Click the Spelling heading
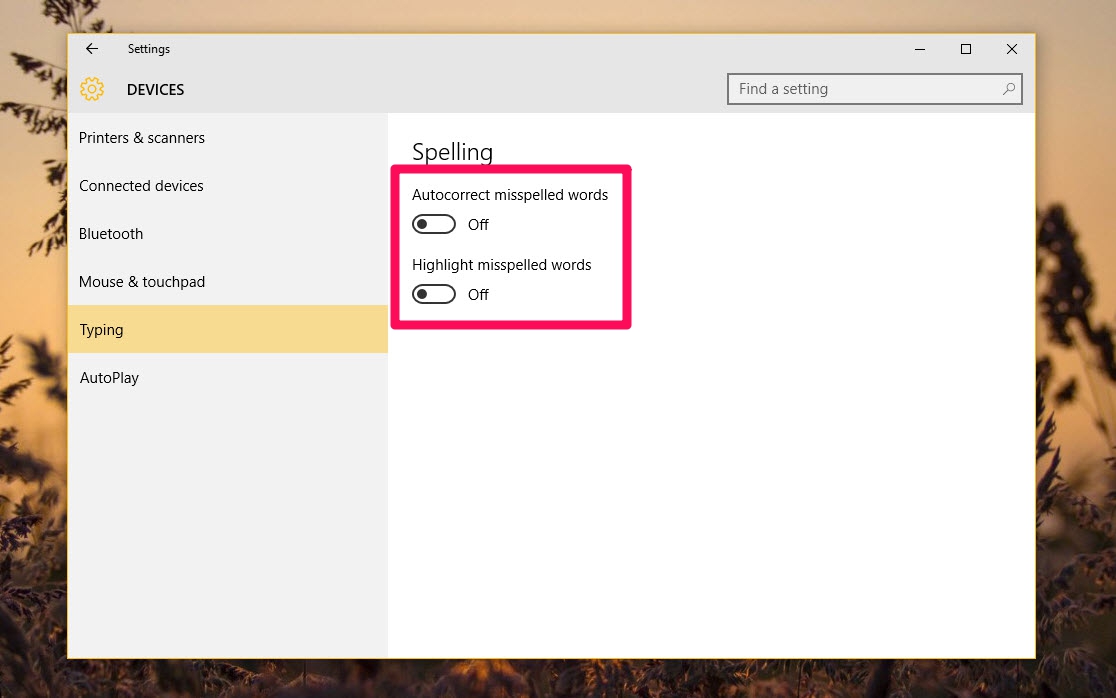This screenshot has height=698, width=1116. [x=453, y=152]
